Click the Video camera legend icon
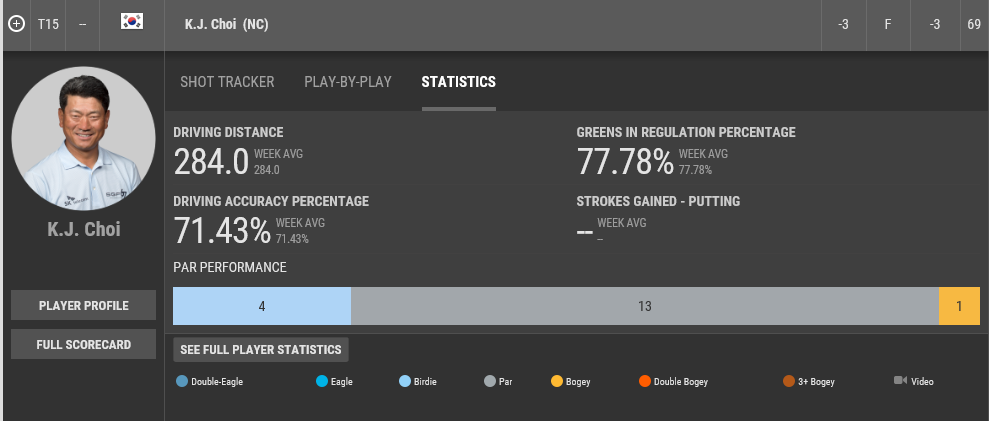 click(x=899, y=381)
